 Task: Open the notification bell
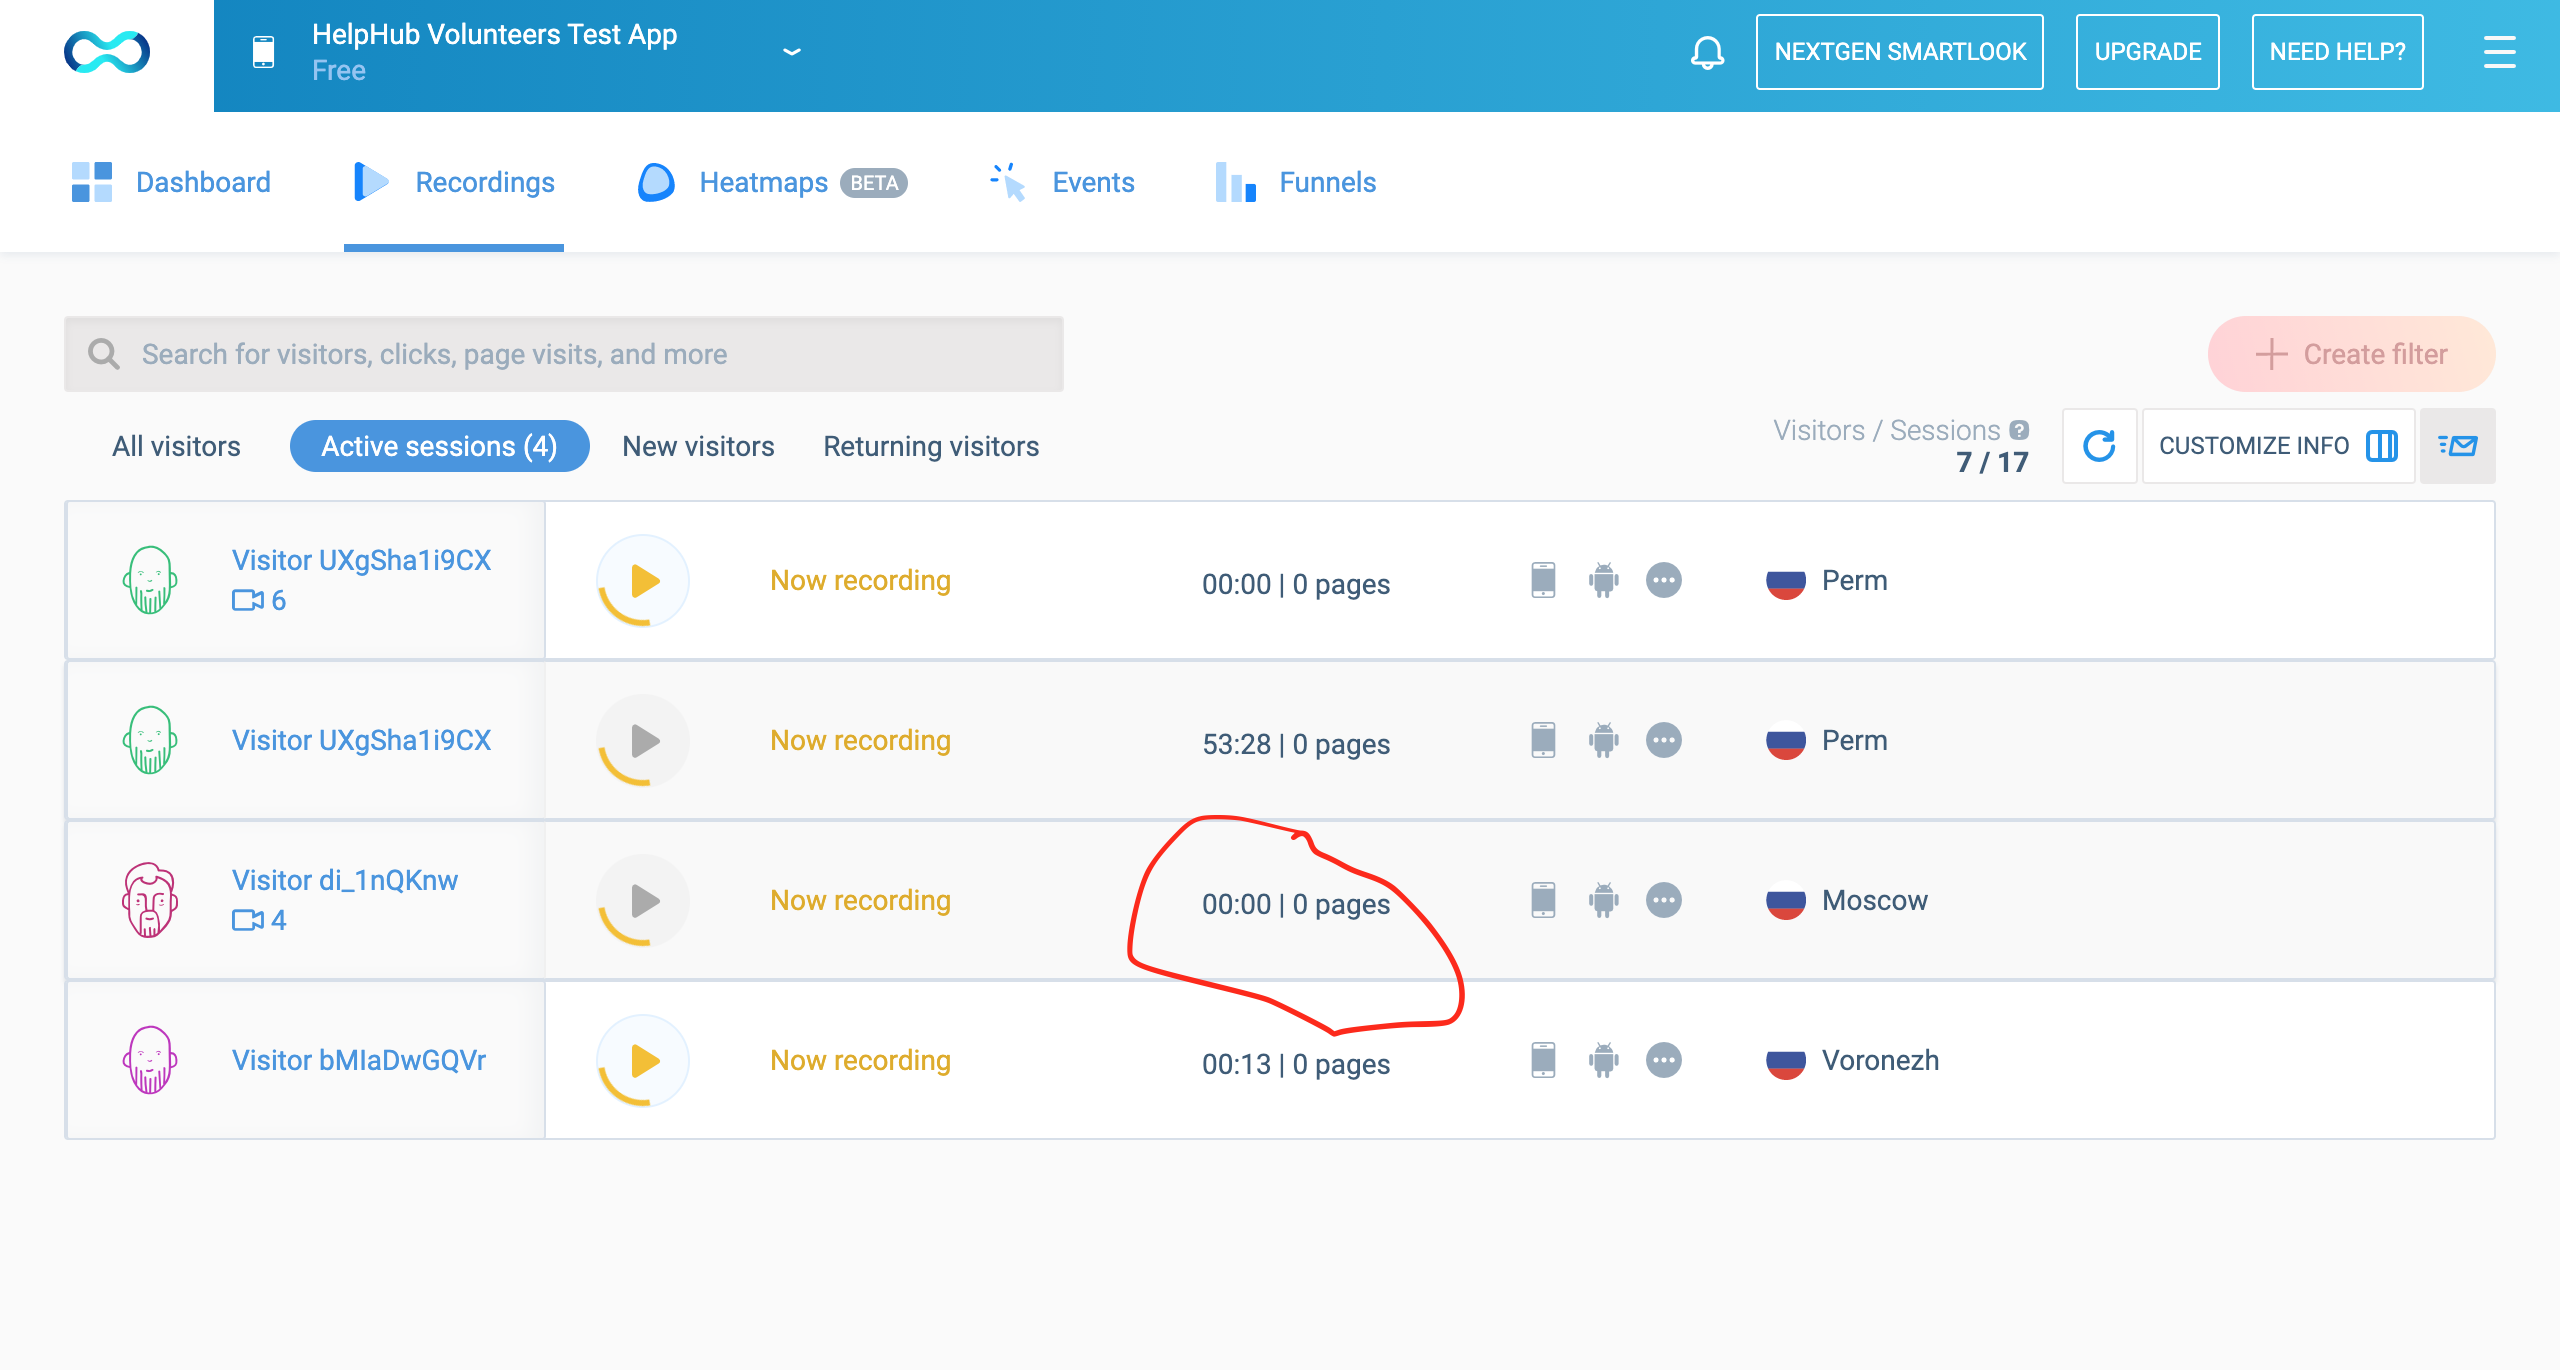point(1707,52)
